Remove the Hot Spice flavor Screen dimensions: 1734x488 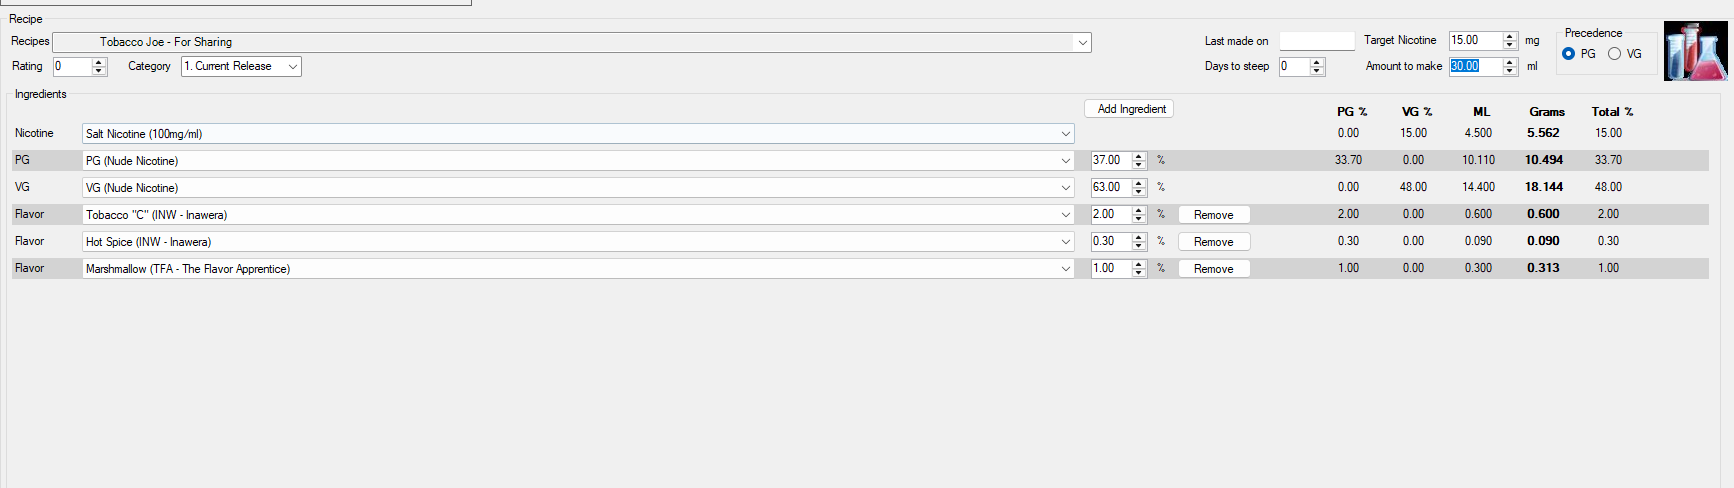point(1214,242)
